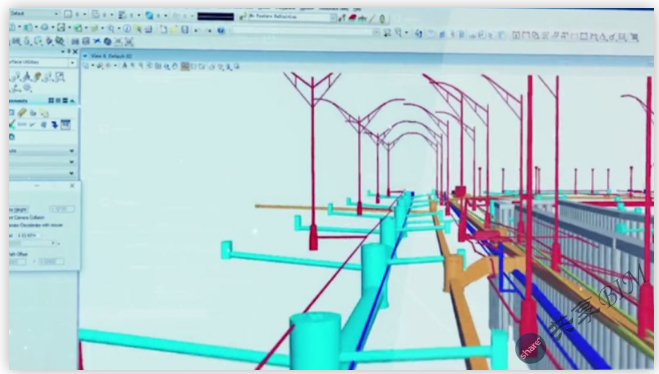Click the printer icon in second toolbar

pyautogui.click(x=148, y=29)
